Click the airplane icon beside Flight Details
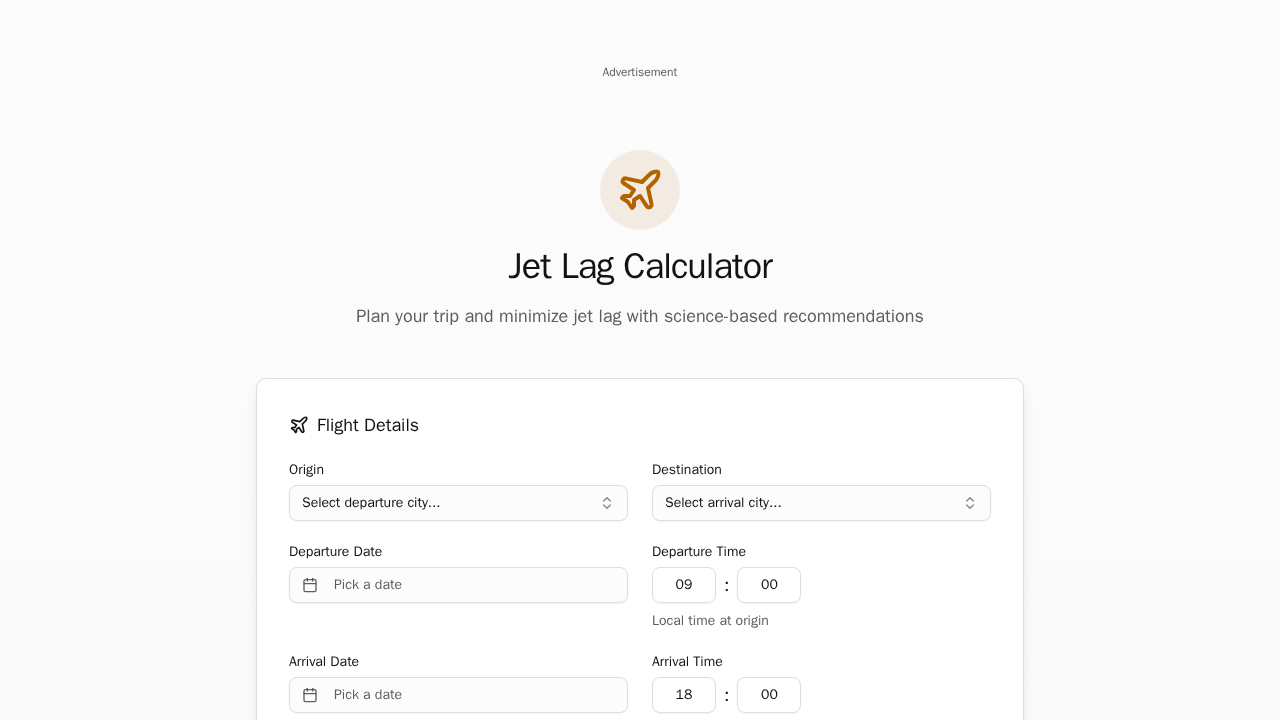The image size is (1280, 720). point(298,424)
